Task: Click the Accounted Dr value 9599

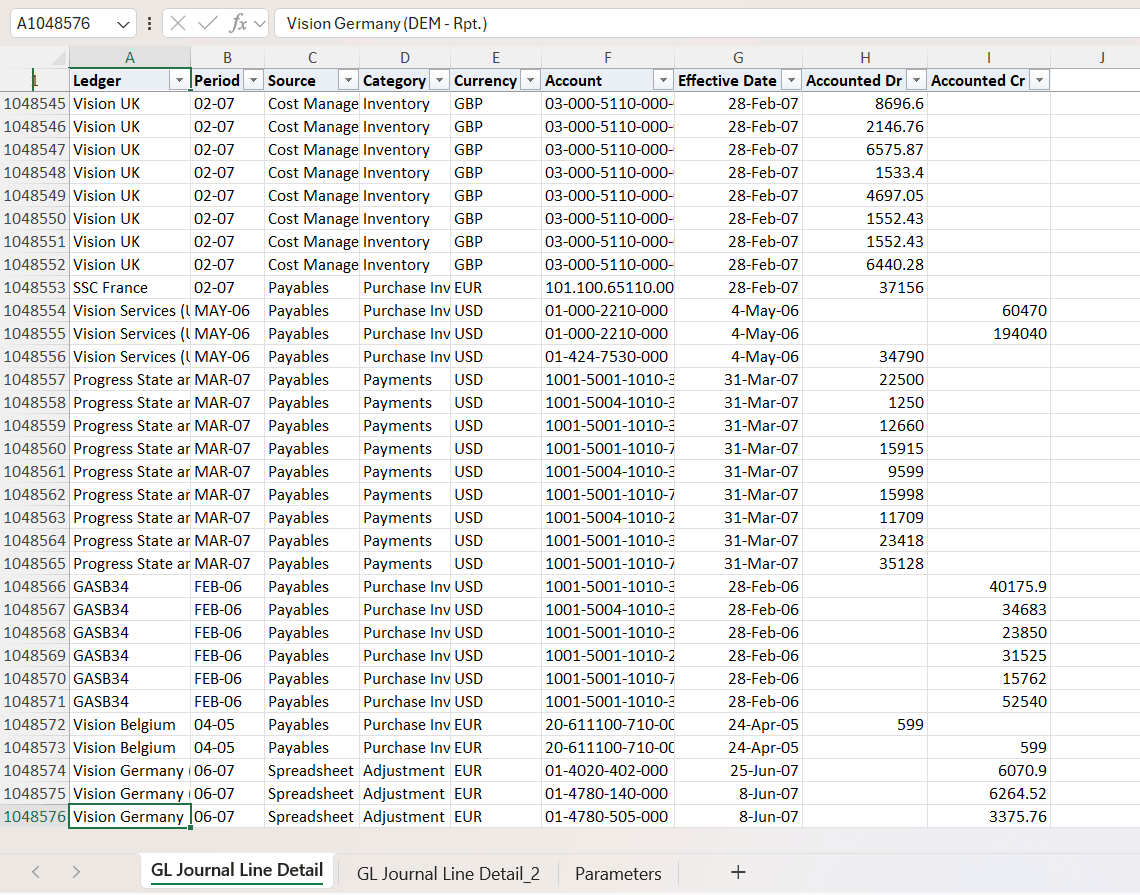Action: (865, 472)
